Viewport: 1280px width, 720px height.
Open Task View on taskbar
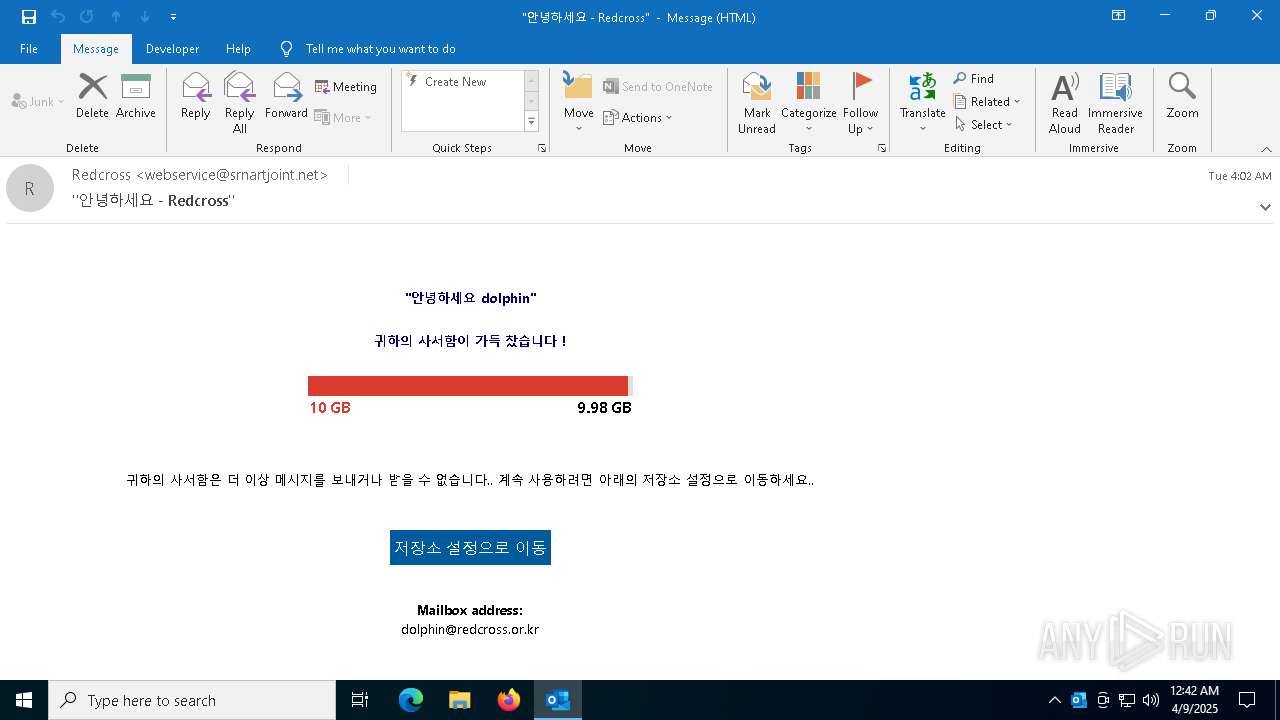pos(360,700)
